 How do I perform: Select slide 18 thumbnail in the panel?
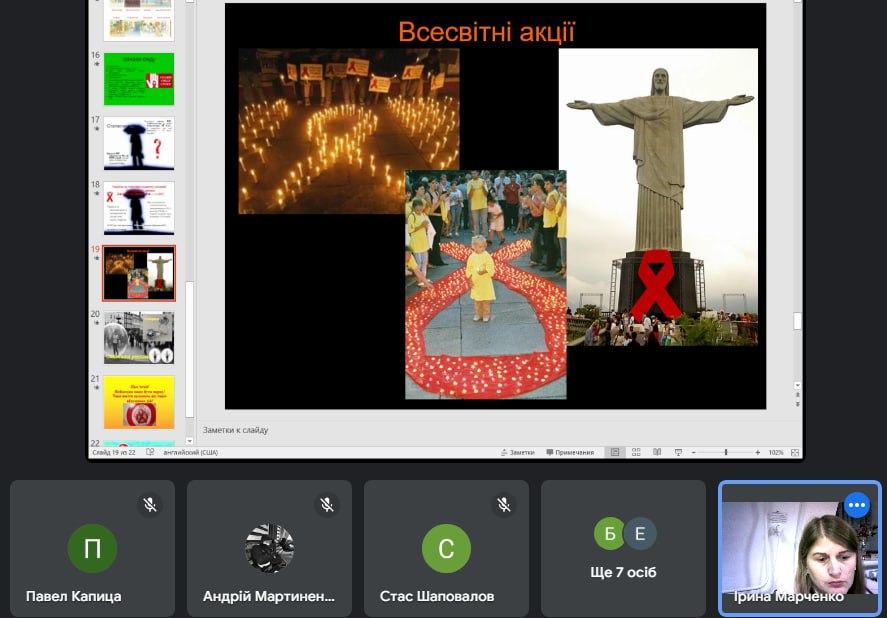click(139, 208)
